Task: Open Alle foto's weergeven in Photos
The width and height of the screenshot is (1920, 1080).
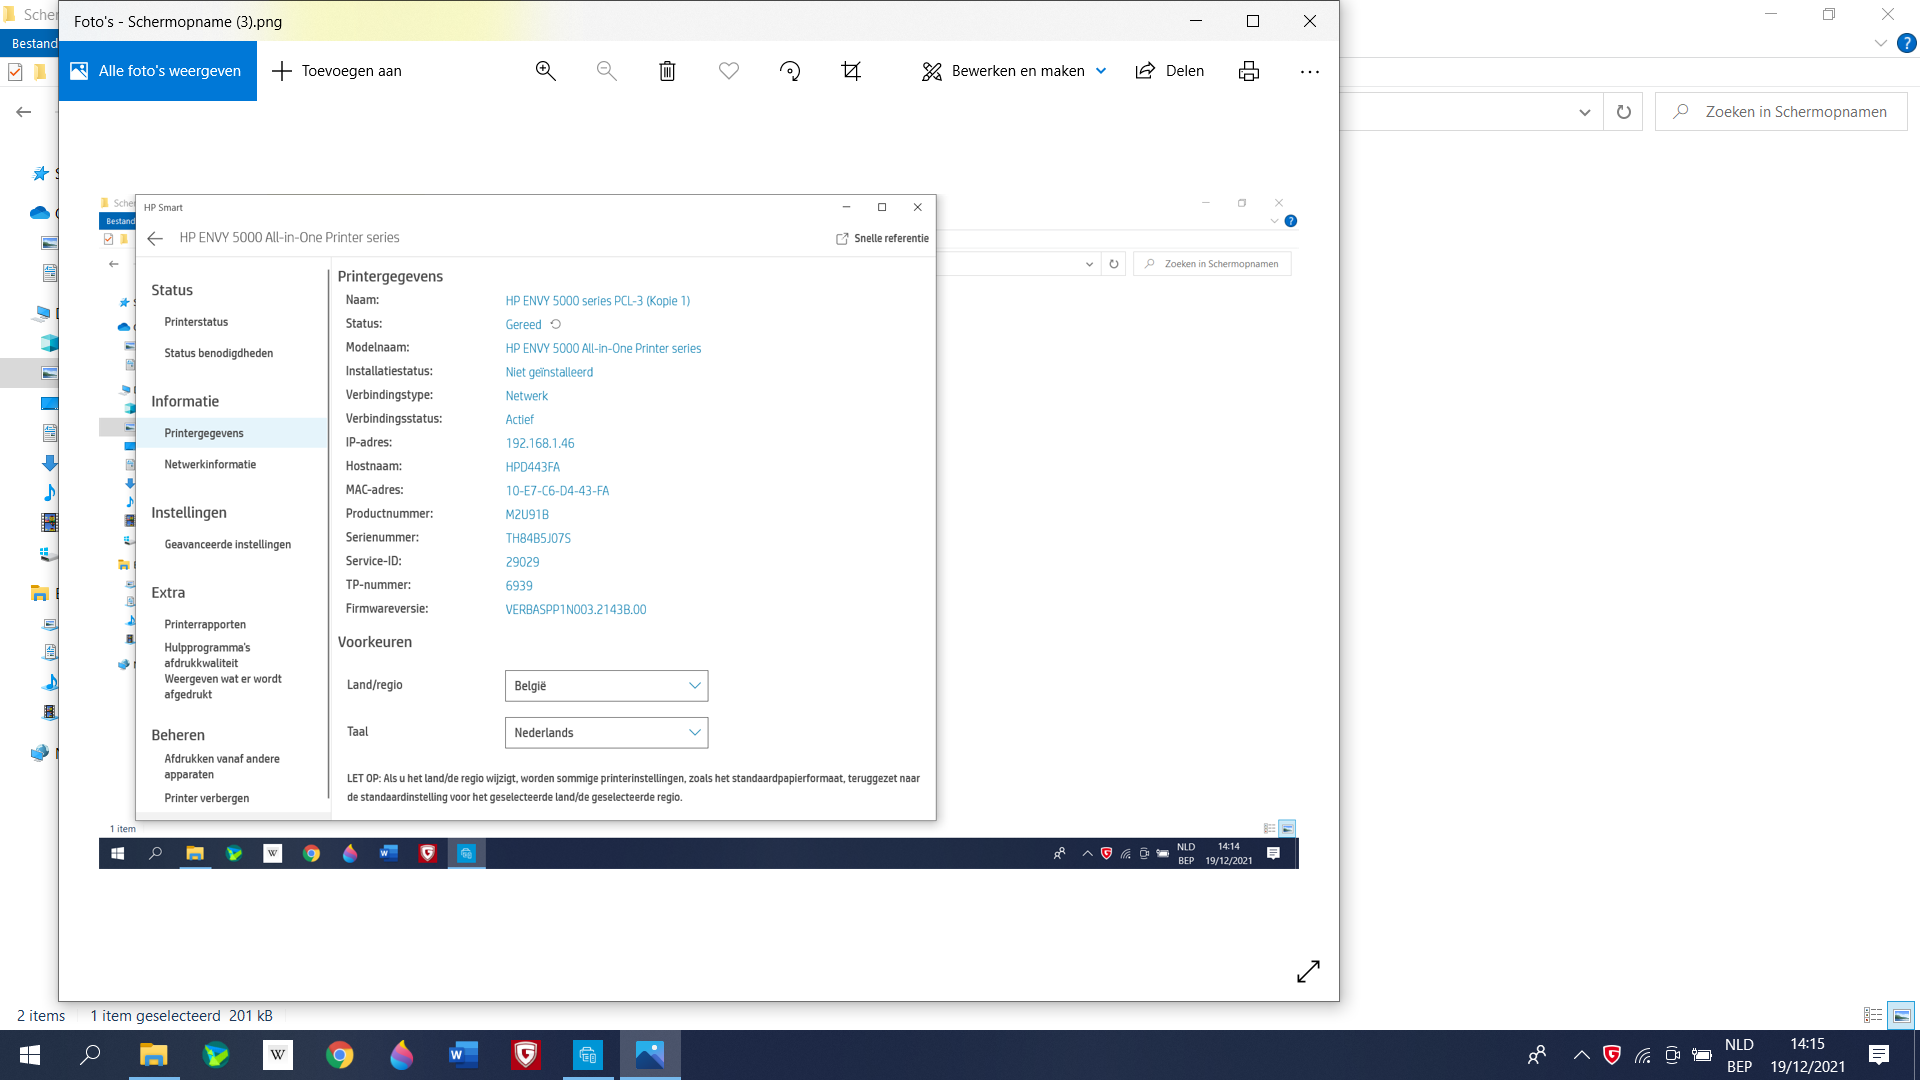Action: click(x=157, y=71)
